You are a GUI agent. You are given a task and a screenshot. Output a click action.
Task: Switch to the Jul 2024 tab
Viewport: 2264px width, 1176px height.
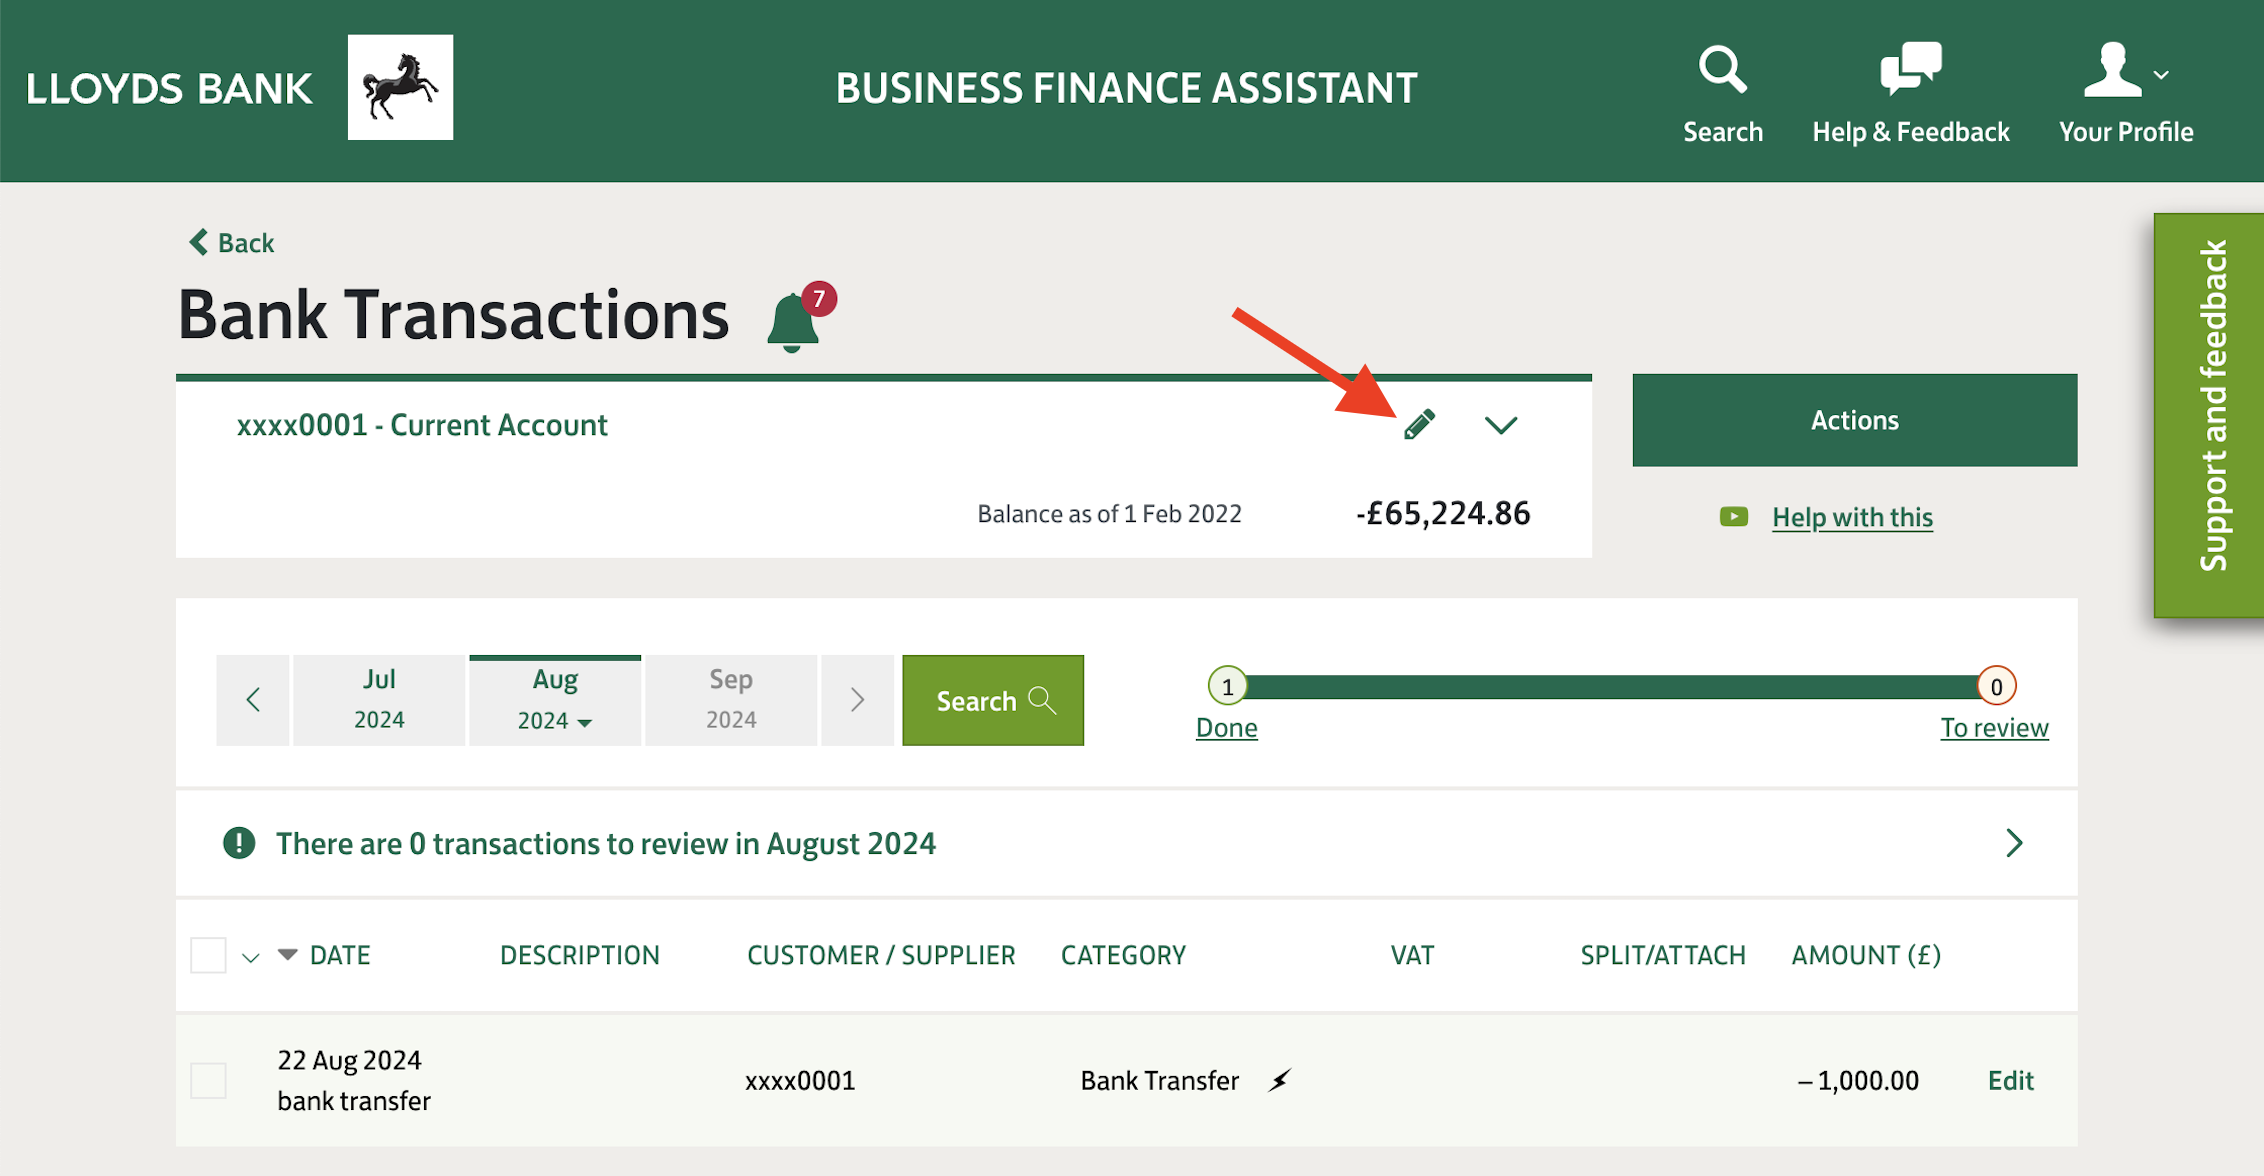(379, 700)
